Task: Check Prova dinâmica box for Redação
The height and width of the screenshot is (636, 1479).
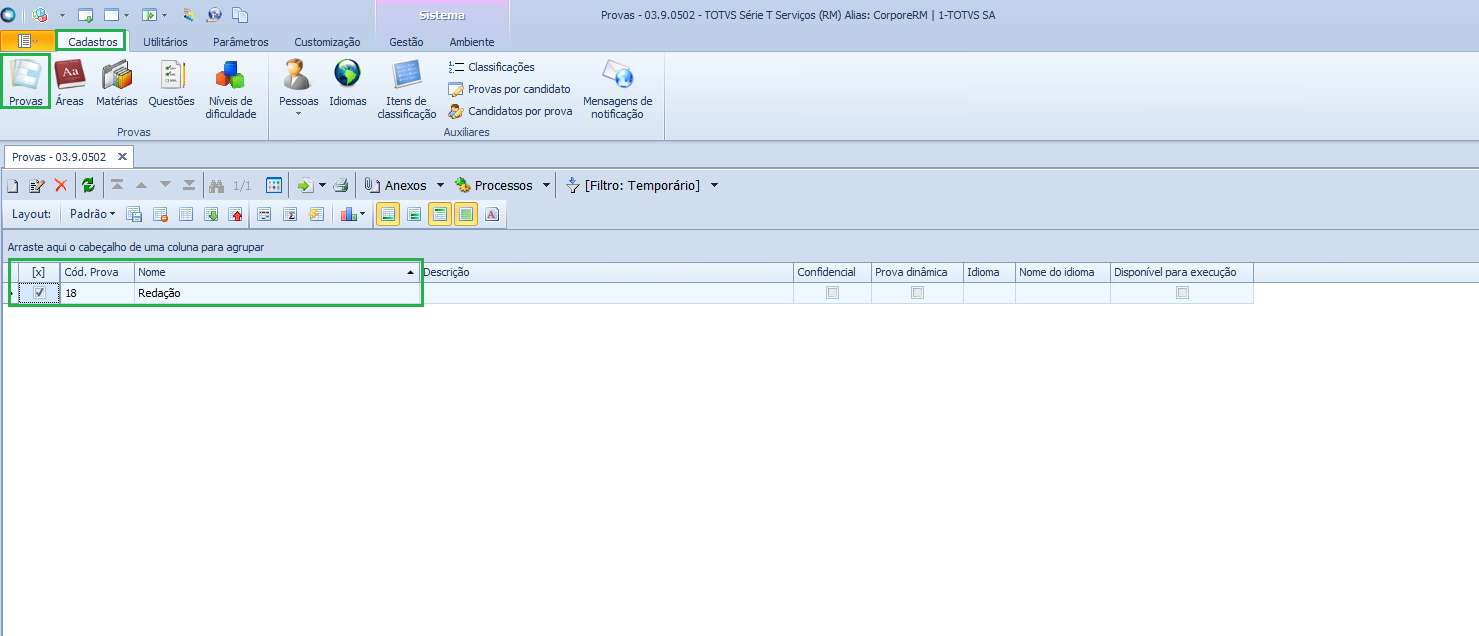Action: pyautogui.click(x=917, y=293)
